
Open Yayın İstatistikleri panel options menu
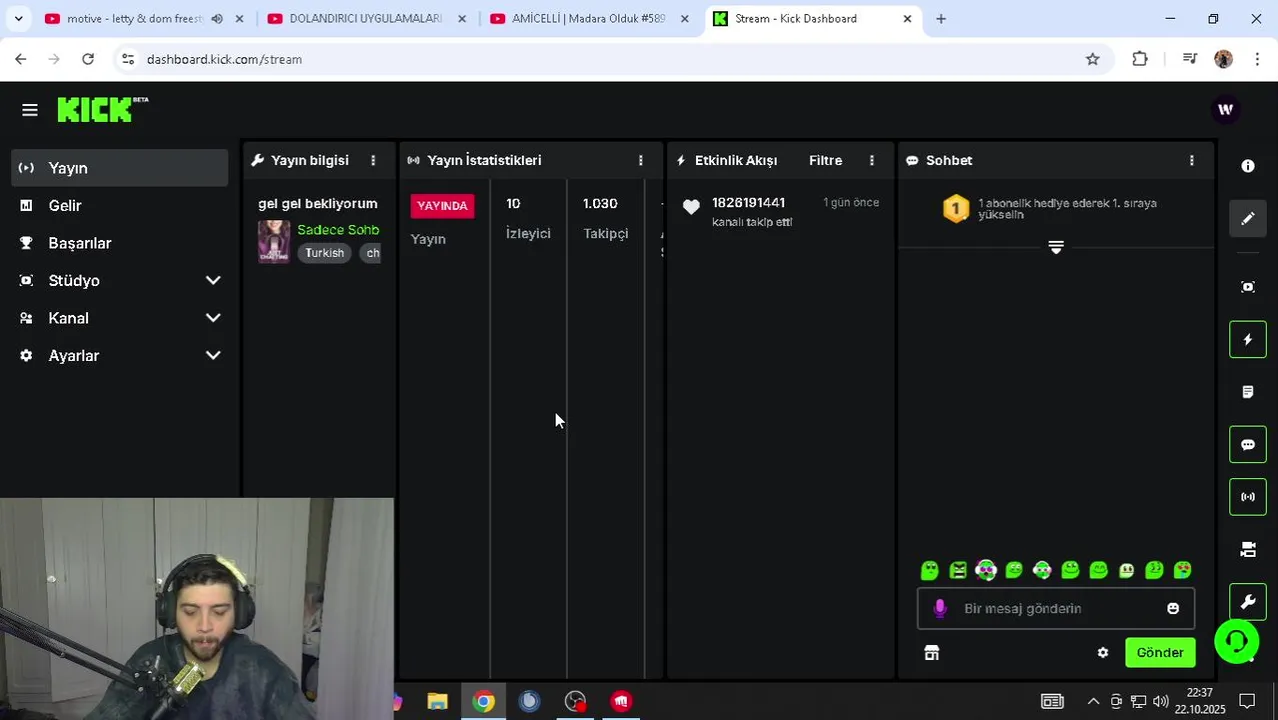(x=641, y=160)
